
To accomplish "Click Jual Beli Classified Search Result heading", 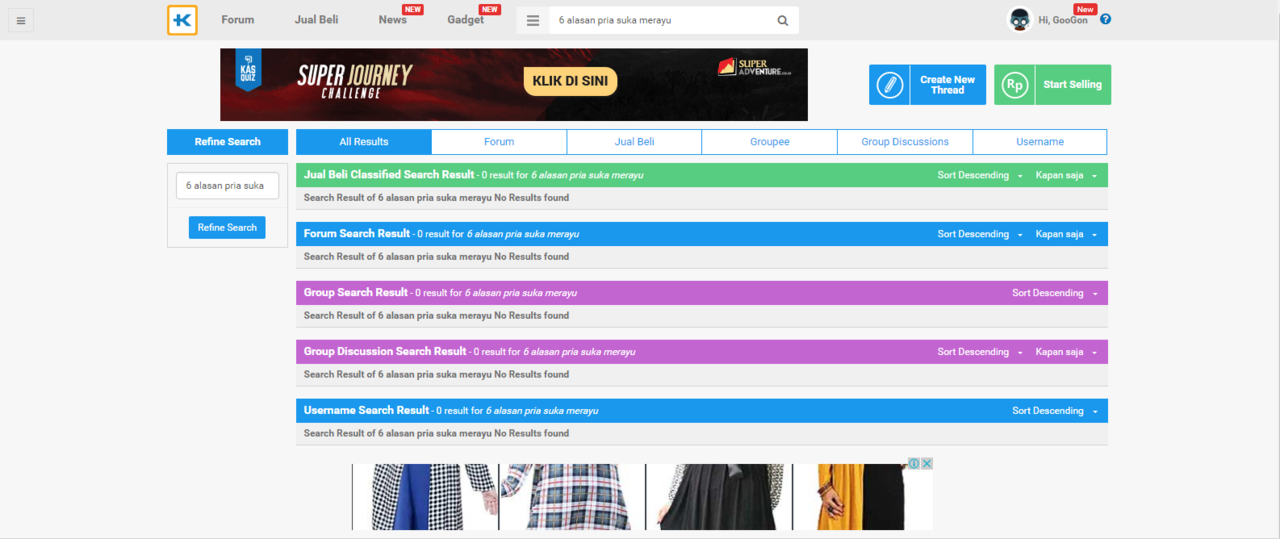I will click(389, 175).
